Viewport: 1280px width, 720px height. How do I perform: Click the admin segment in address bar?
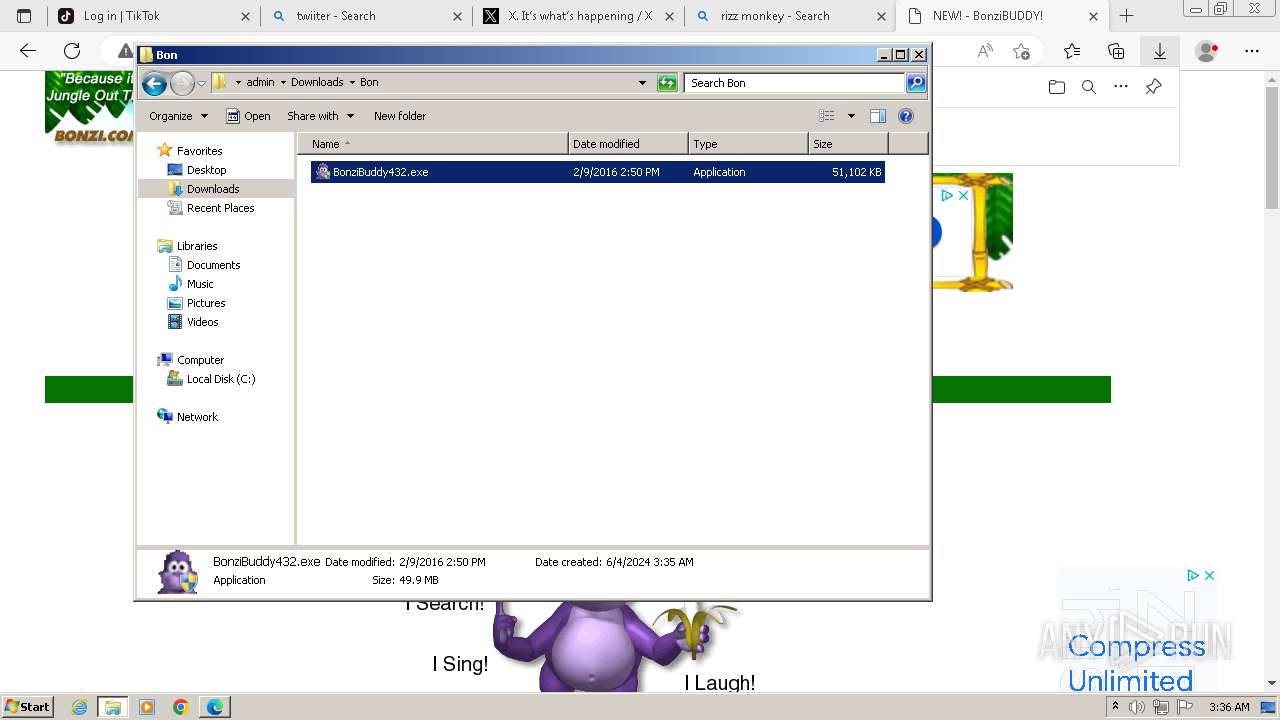click(260, 83)
